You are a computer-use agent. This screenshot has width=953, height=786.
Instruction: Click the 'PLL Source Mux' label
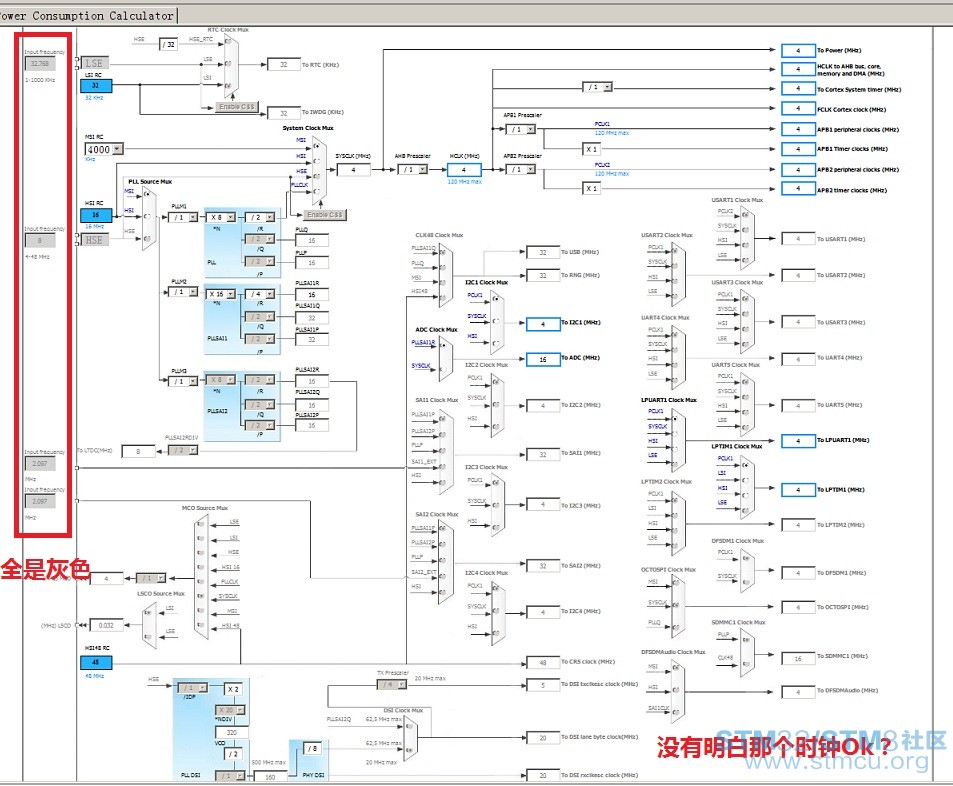pos(150,182)
